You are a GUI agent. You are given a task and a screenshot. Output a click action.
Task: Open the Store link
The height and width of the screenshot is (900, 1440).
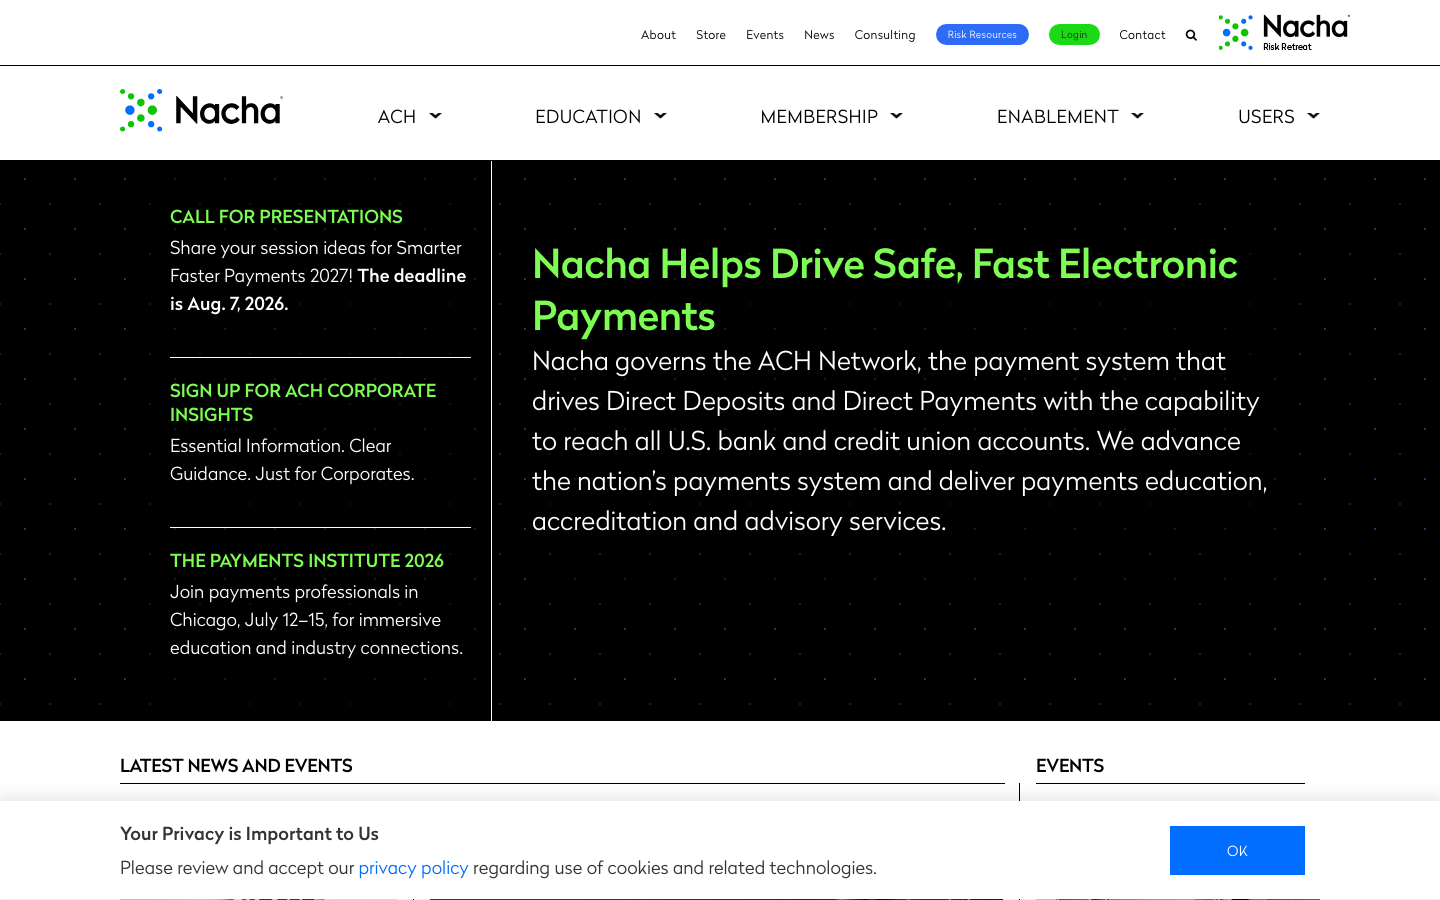pos(711,35)
